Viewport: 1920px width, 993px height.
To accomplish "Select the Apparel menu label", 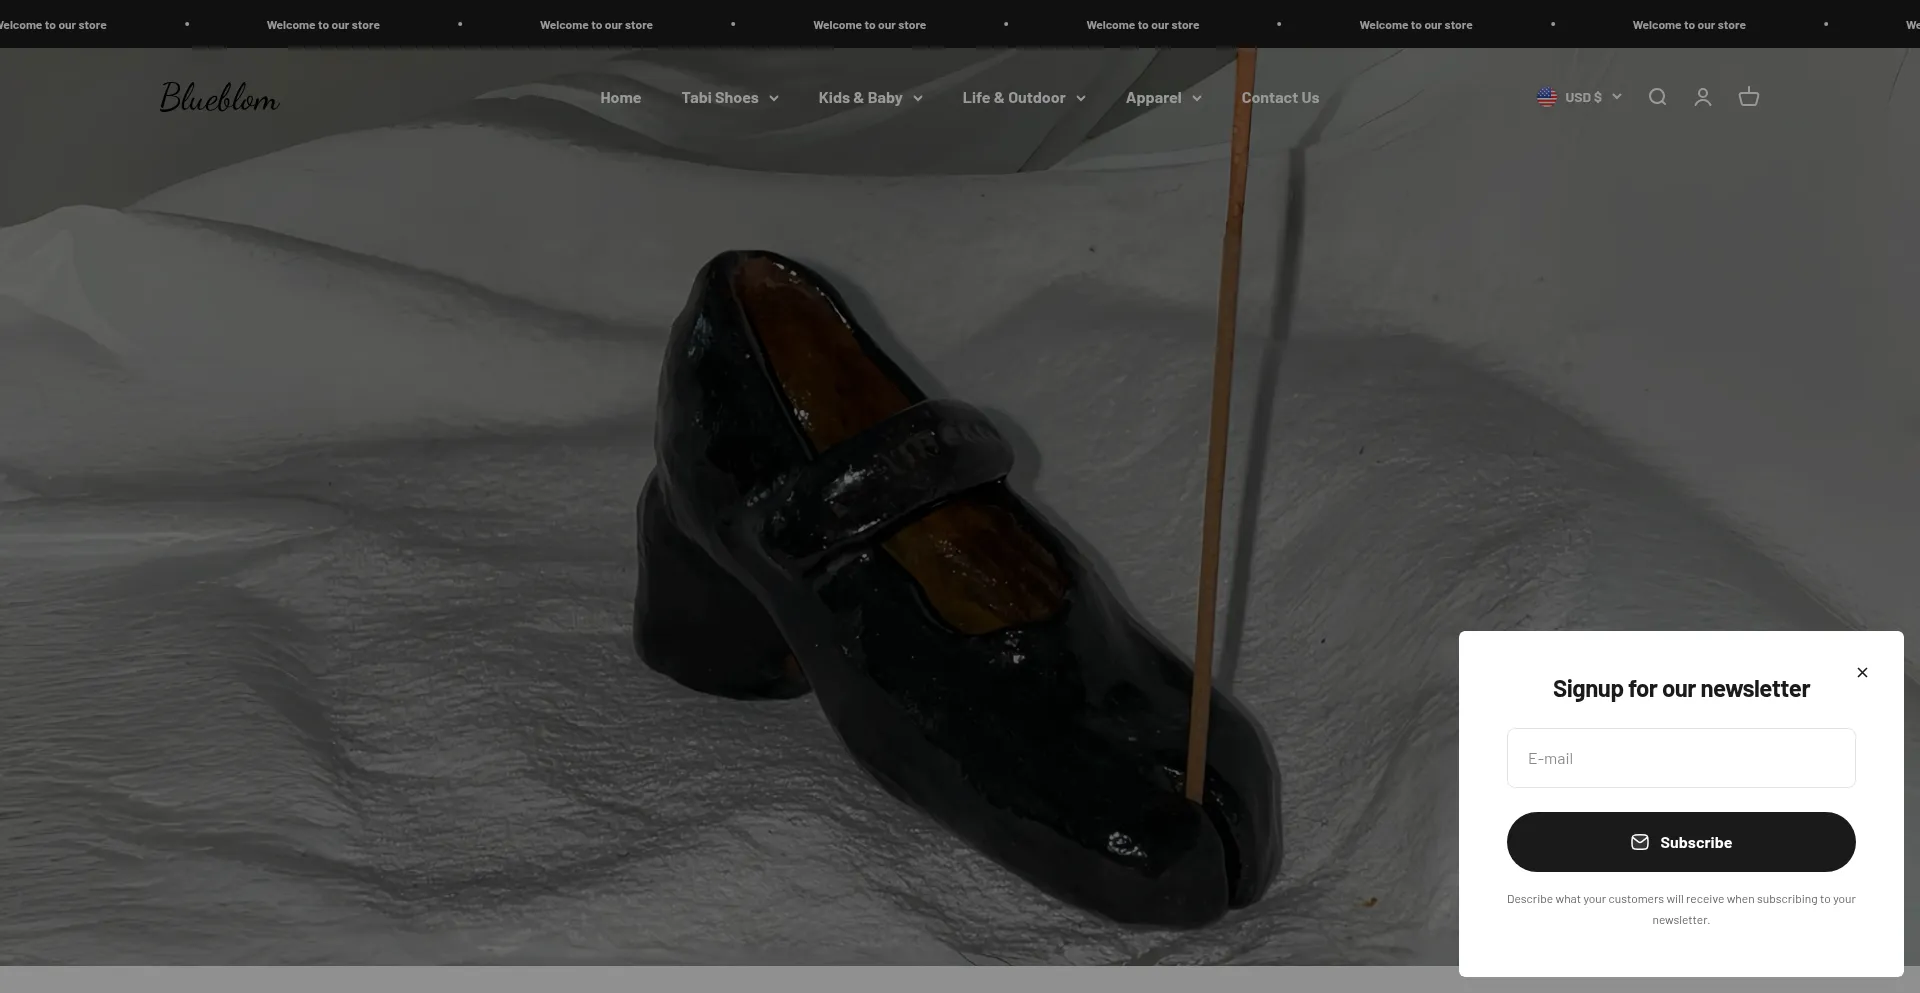I will 1153,98.
